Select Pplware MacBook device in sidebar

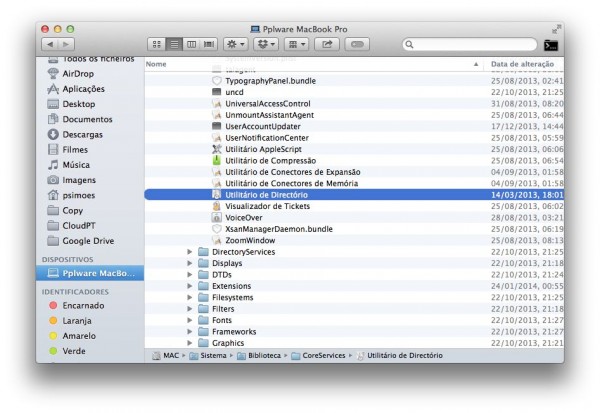[x=90, y=273]
